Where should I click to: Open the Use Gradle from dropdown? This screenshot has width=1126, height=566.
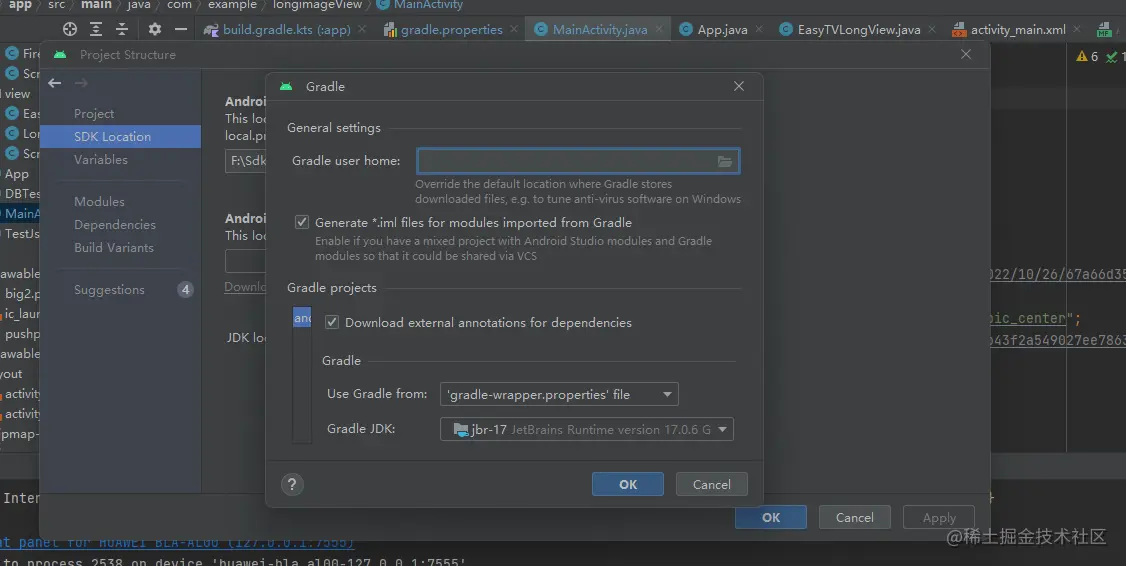[x=559, y=394]
